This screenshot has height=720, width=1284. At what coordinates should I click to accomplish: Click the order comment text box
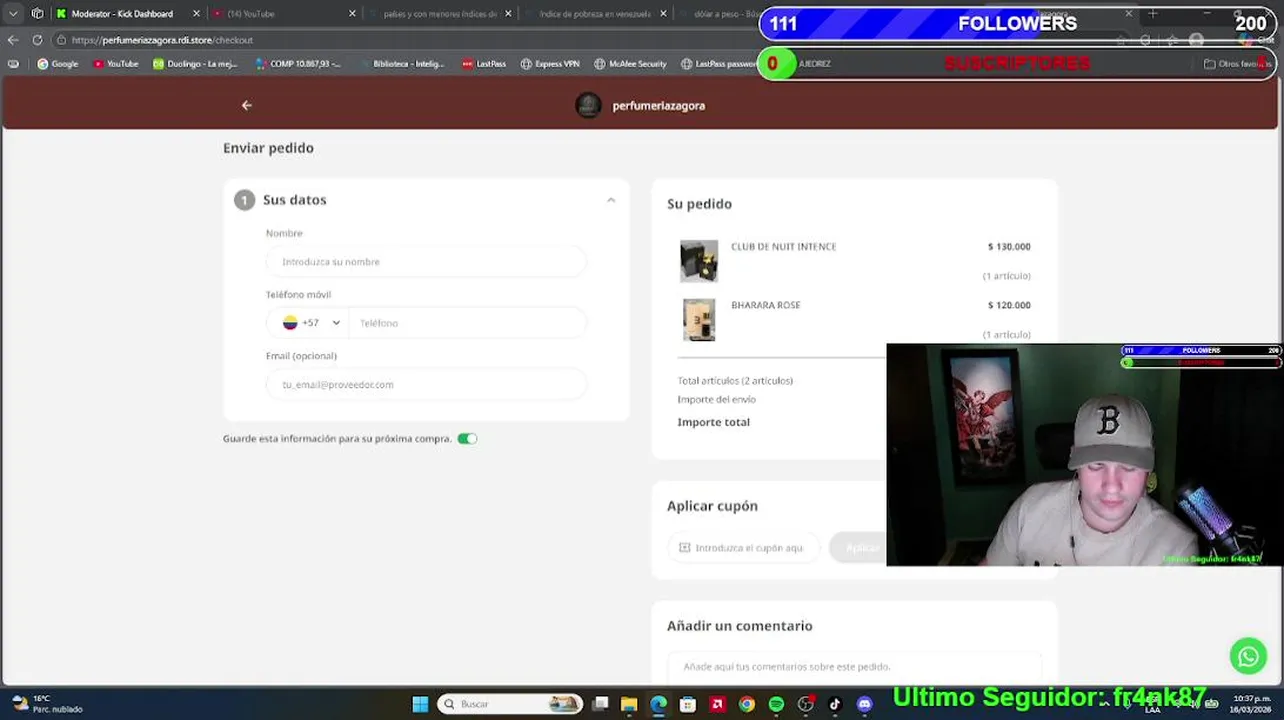coord(855,667)
